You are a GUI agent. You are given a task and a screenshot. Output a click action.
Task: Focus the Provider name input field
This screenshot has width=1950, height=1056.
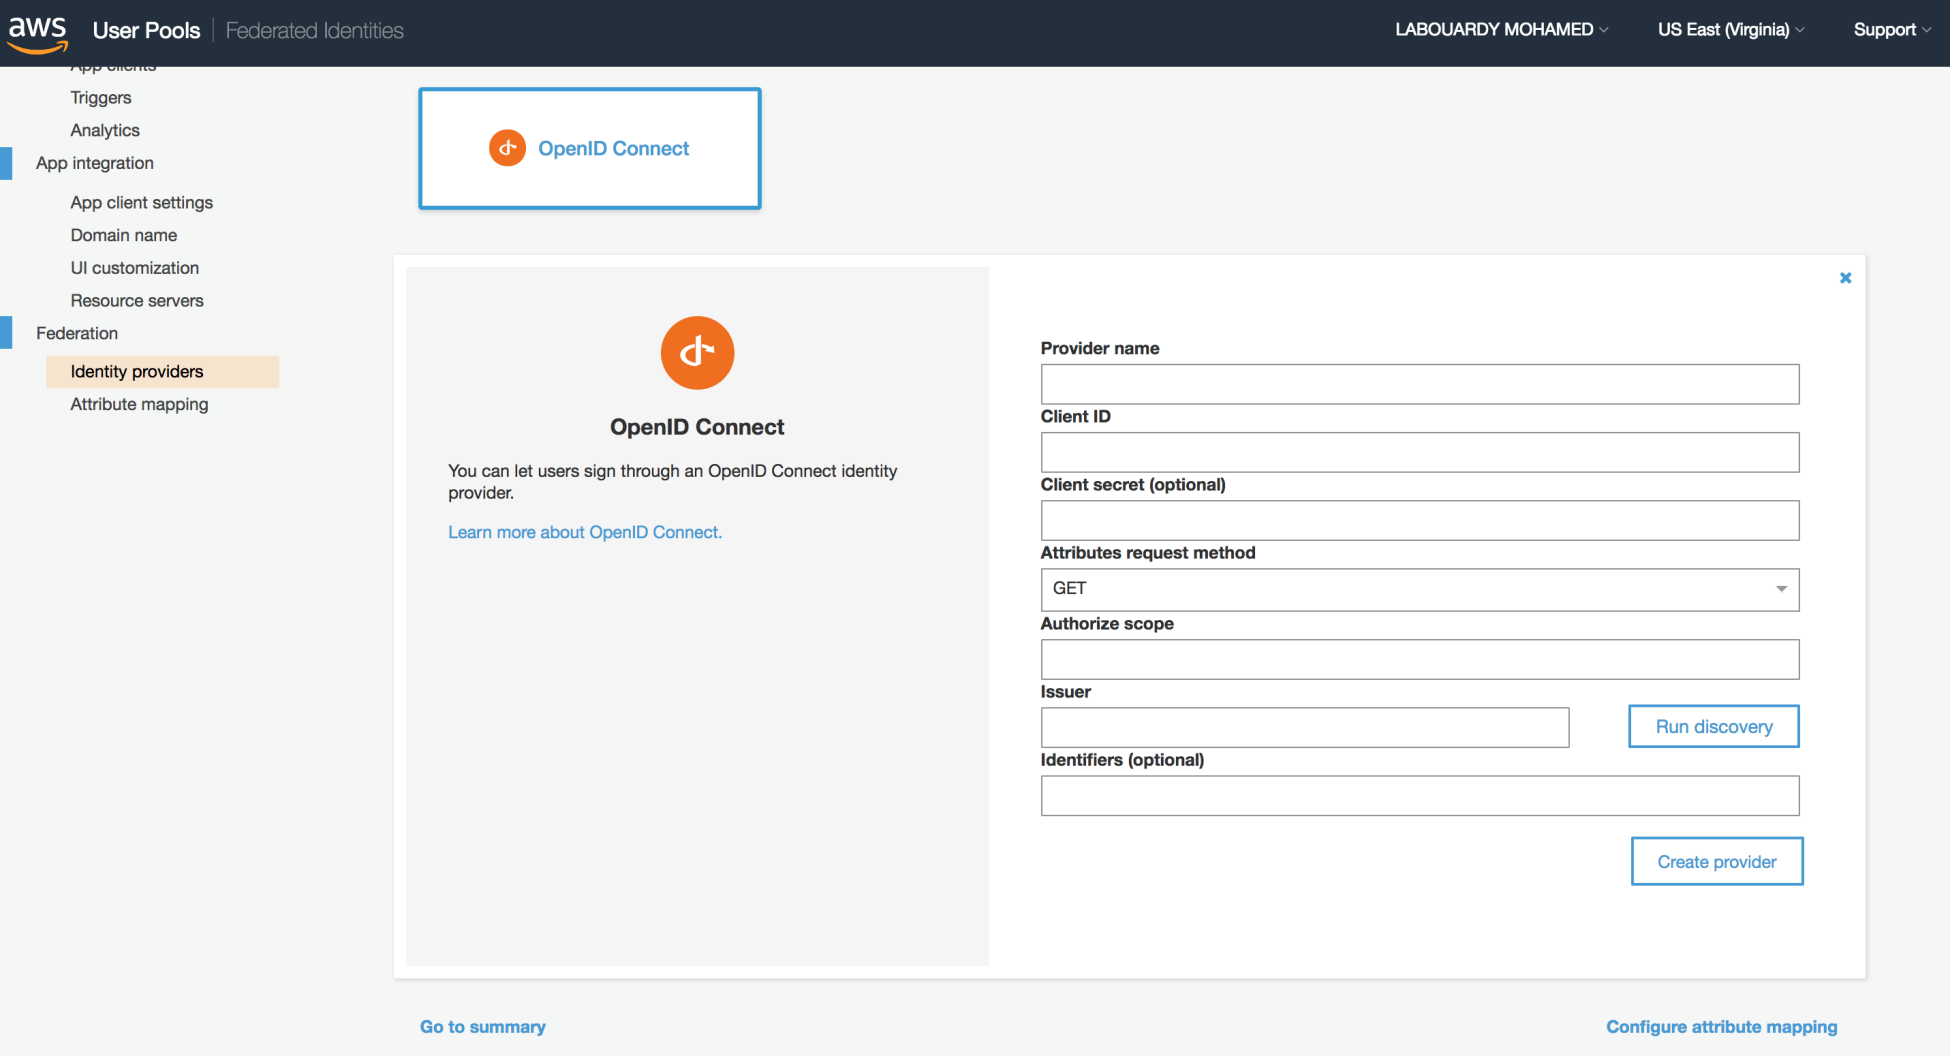1420,384
